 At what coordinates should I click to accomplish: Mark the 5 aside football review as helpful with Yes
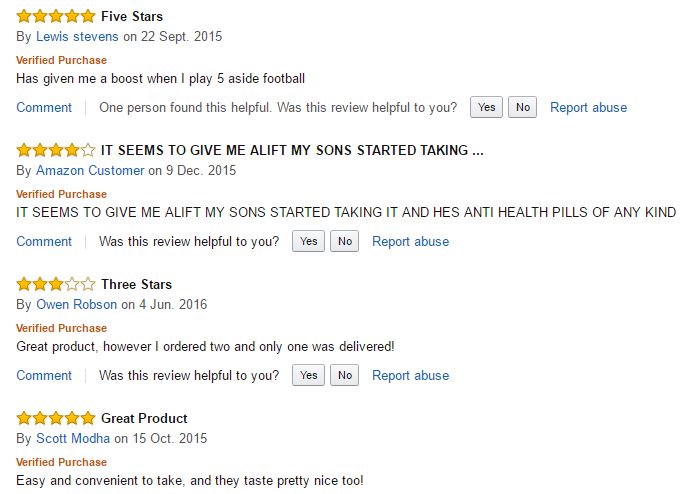click(x=486, y=107)
